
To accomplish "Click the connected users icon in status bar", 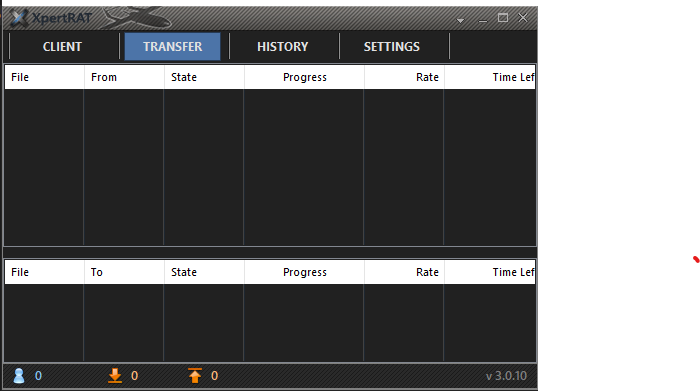I will pyautogui.click(x=19, y=376).
